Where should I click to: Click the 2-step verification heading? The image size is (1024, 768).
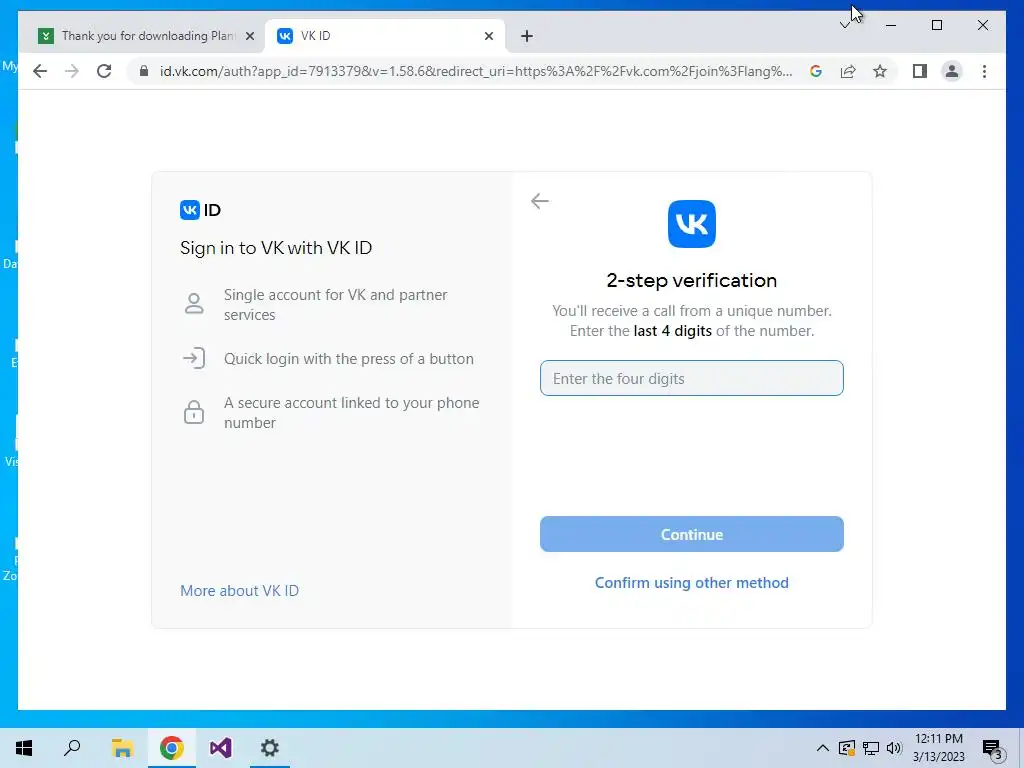692,280
